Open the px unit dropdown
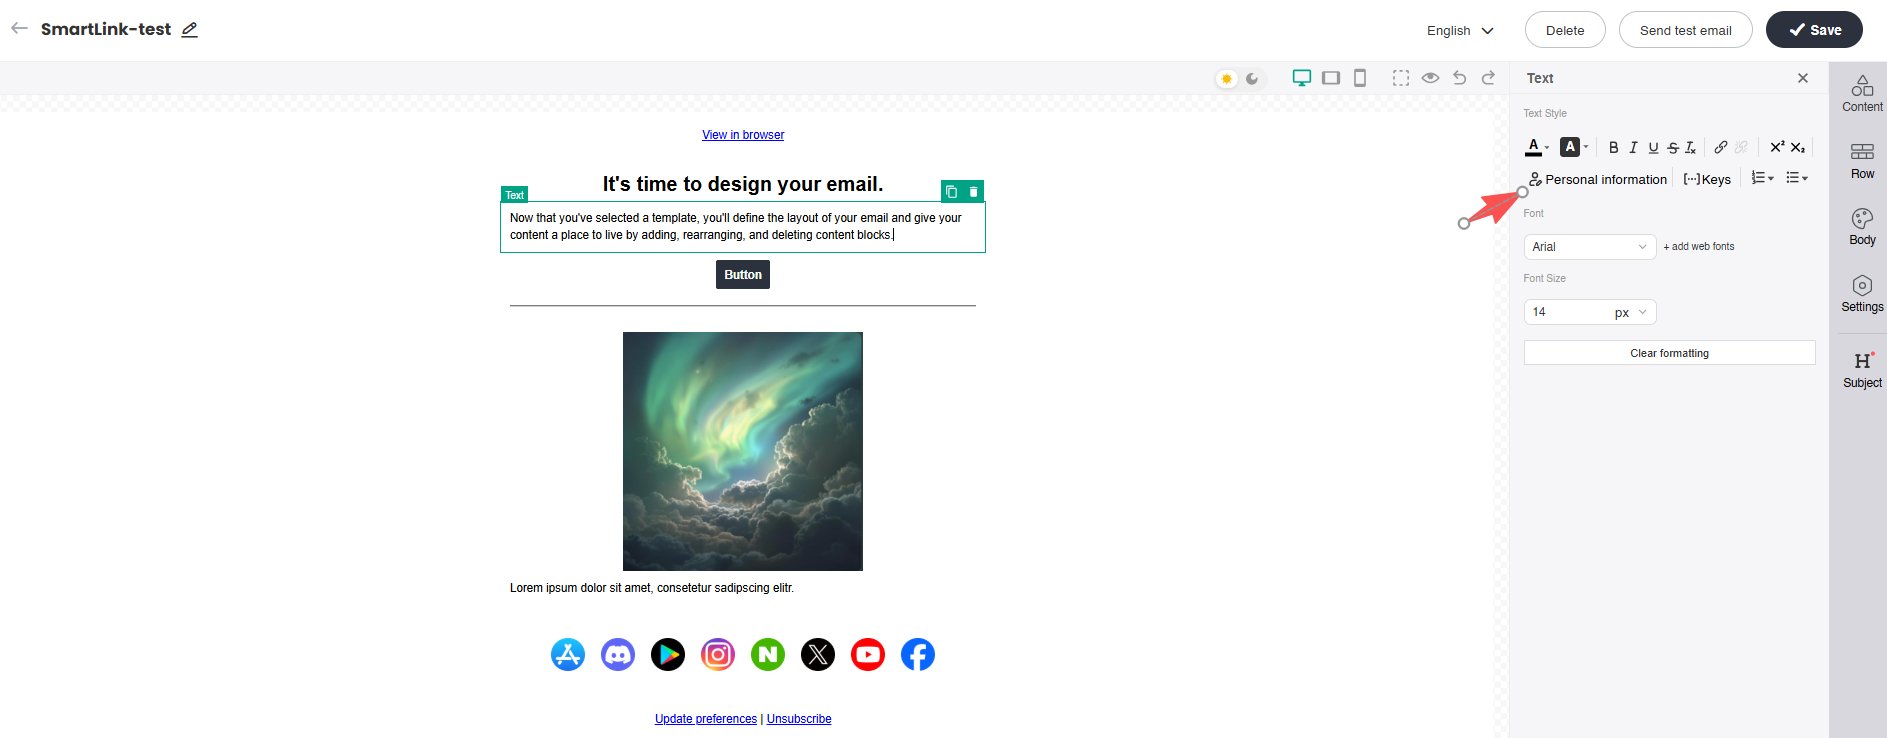Image resolution: width=1887 pixels, height=738 pixels. [1631, 312]
